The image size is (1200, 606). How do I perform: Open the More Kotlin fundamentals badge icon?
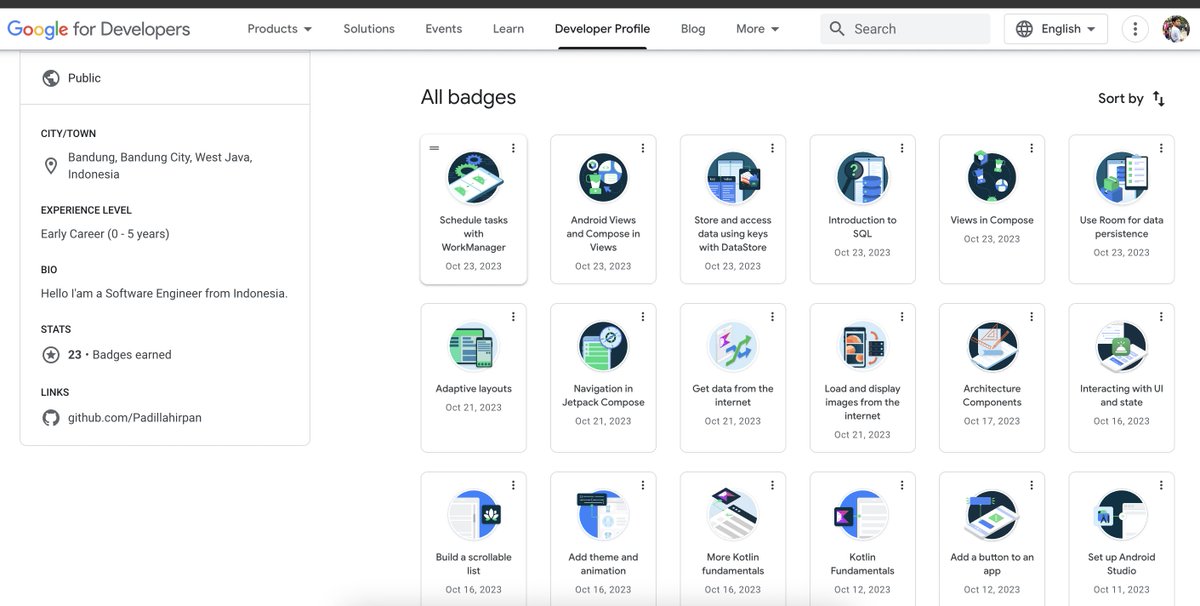tap(733, 516)
